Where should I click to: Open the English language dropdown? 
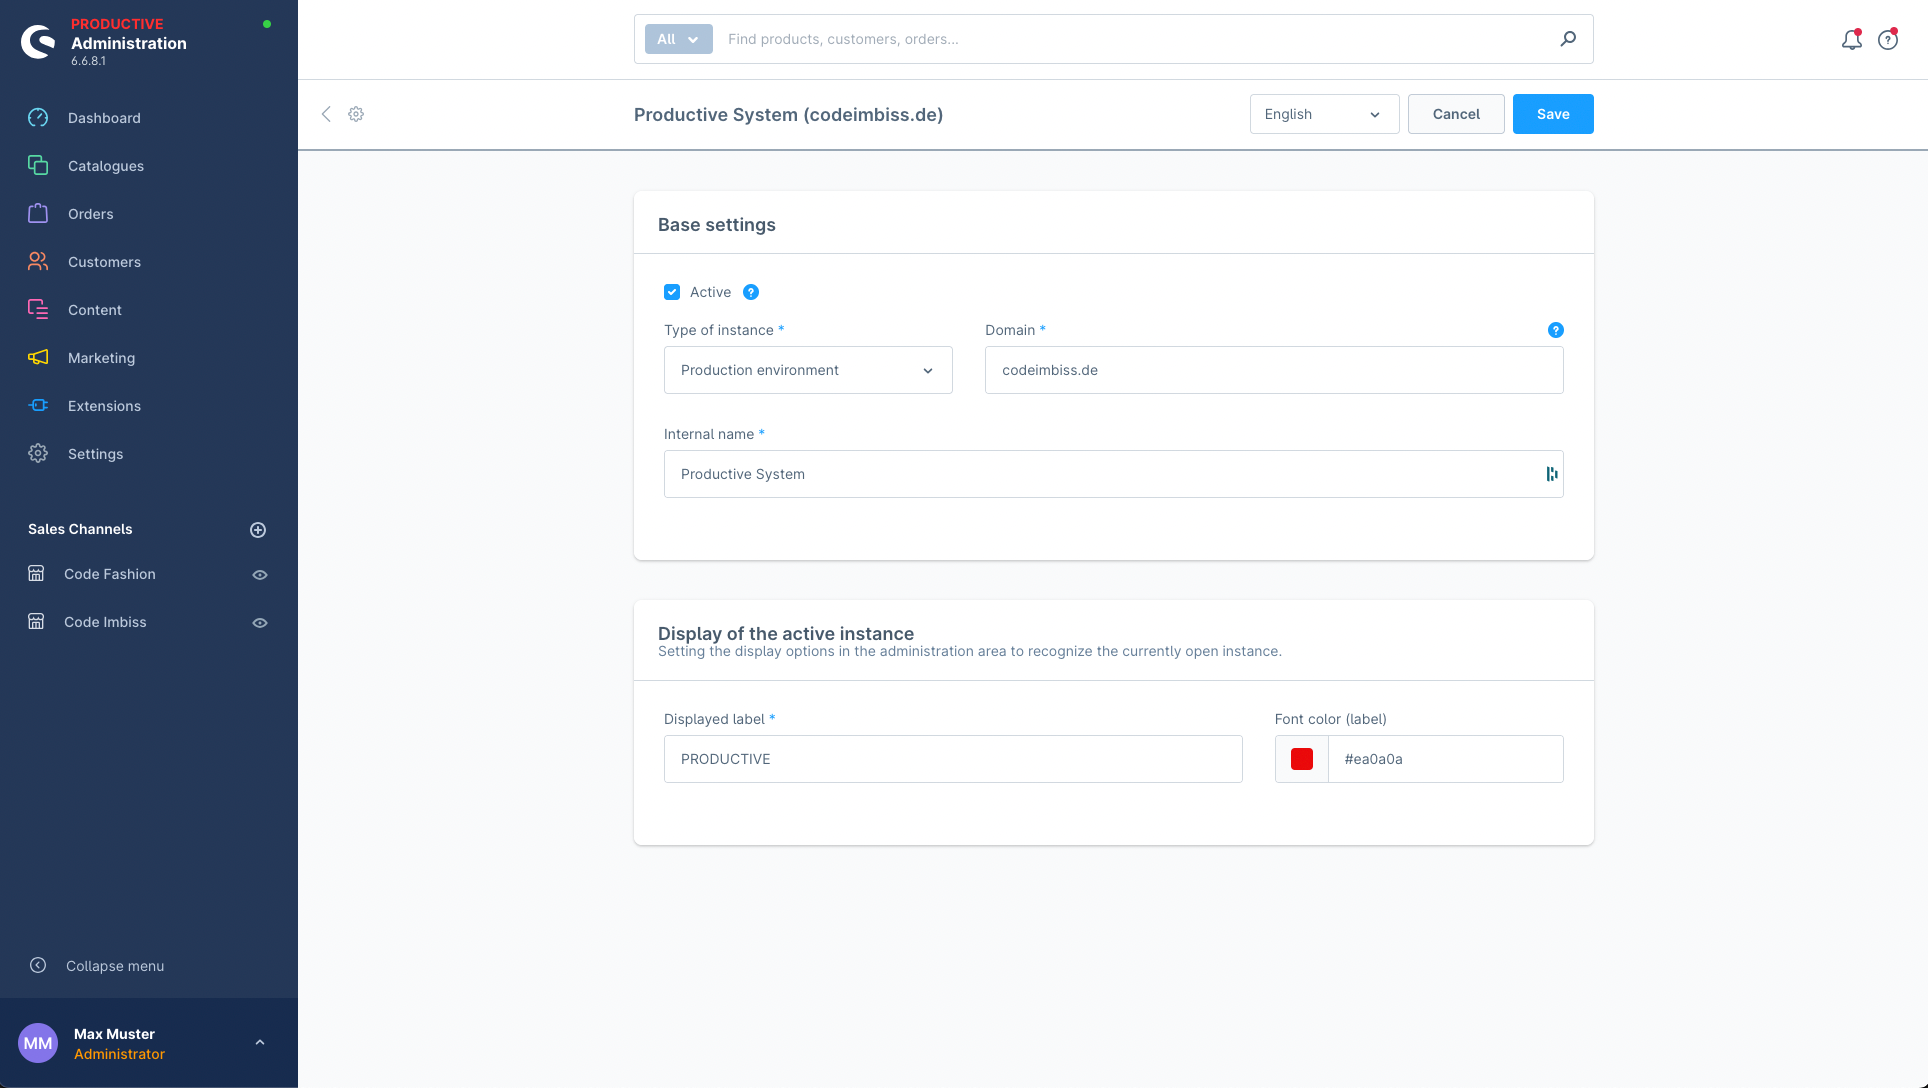[x=1324, y=114]
